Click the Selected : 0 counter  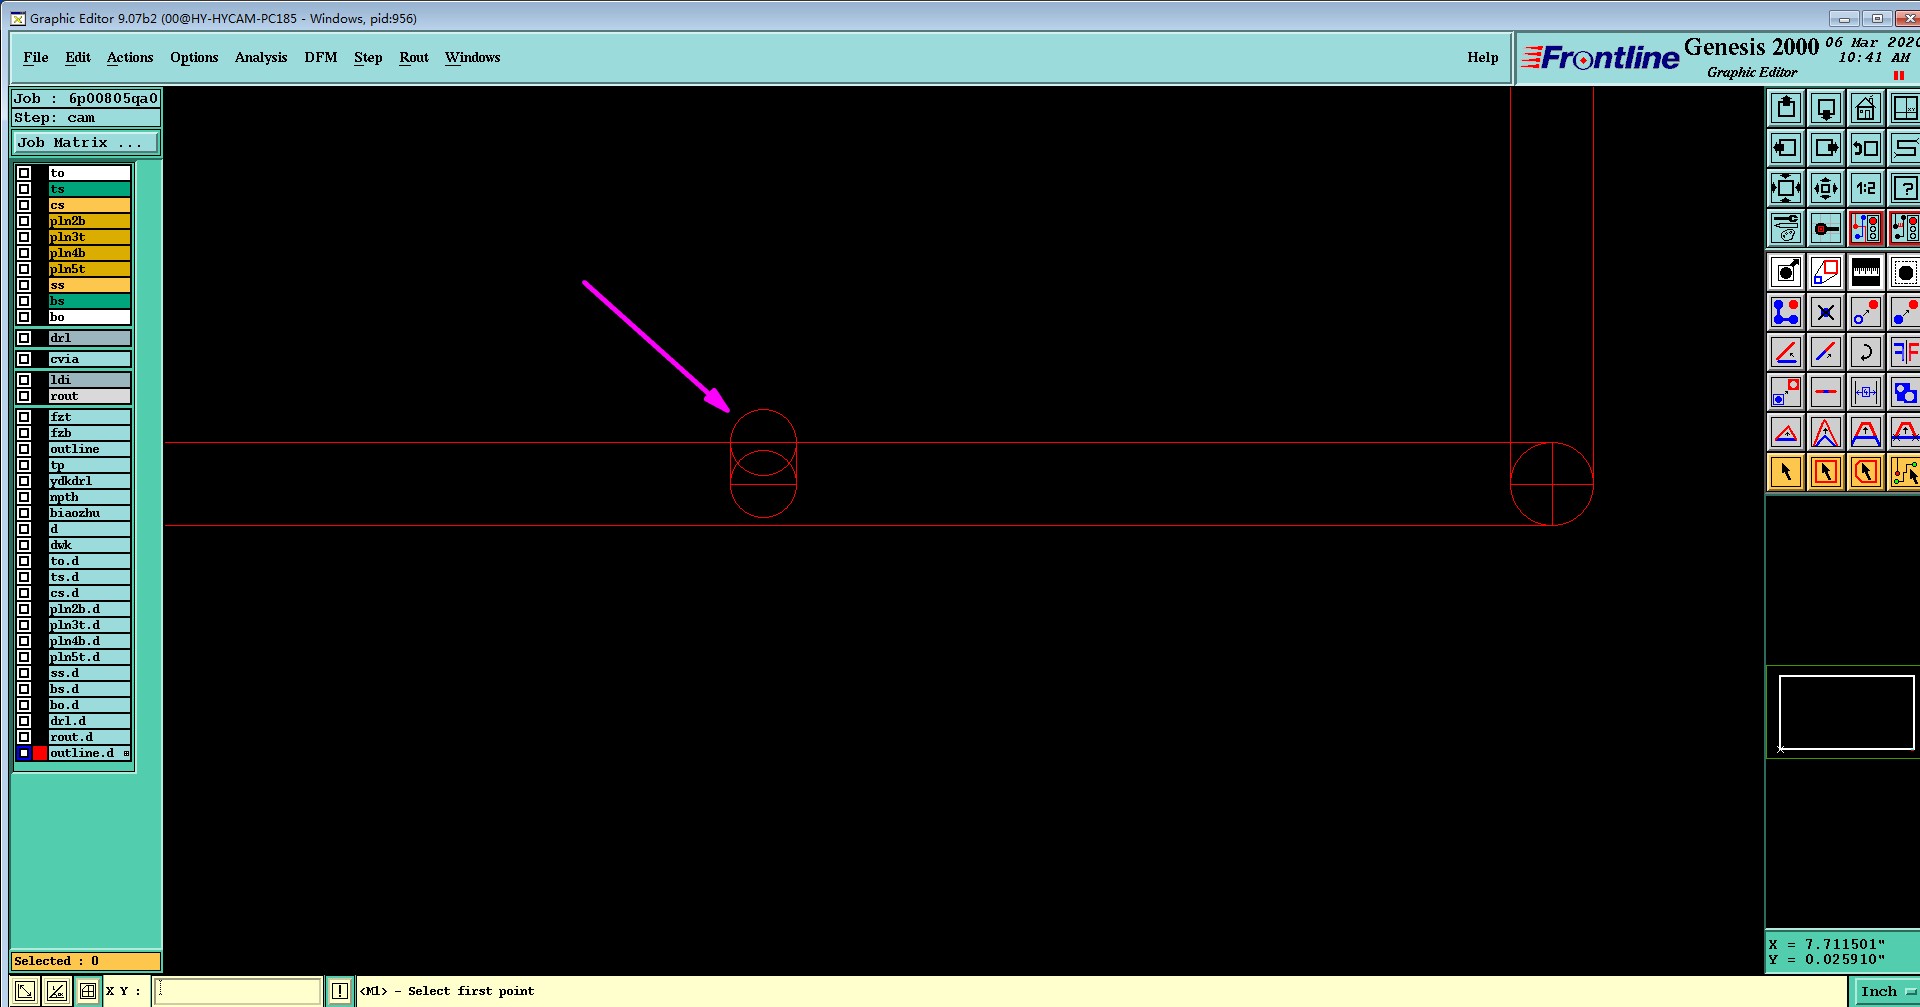(x=85, y=961)
